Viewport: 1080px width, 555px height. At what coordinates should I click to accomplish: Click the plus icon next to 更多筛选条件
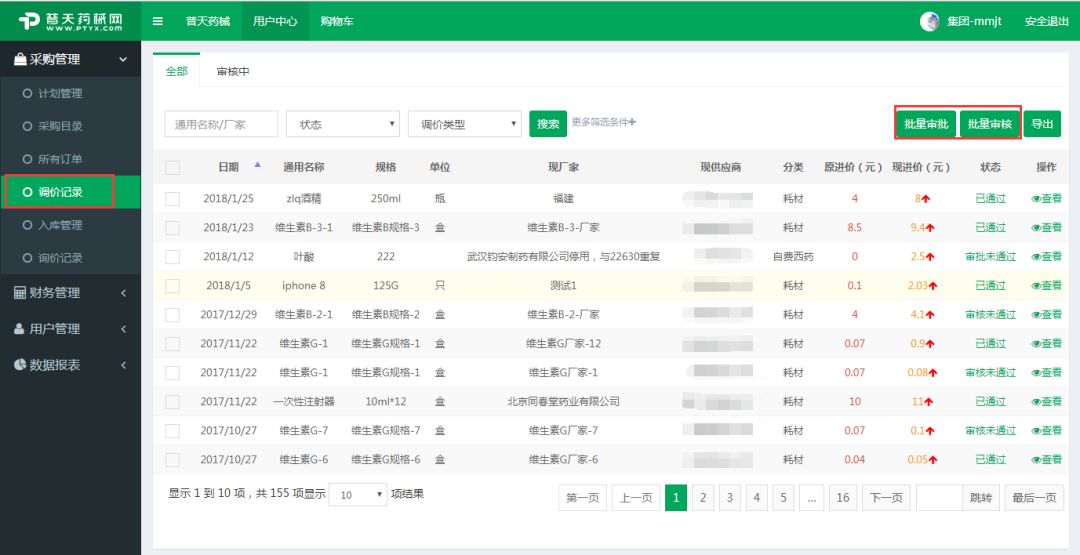[x=632, y=122]
